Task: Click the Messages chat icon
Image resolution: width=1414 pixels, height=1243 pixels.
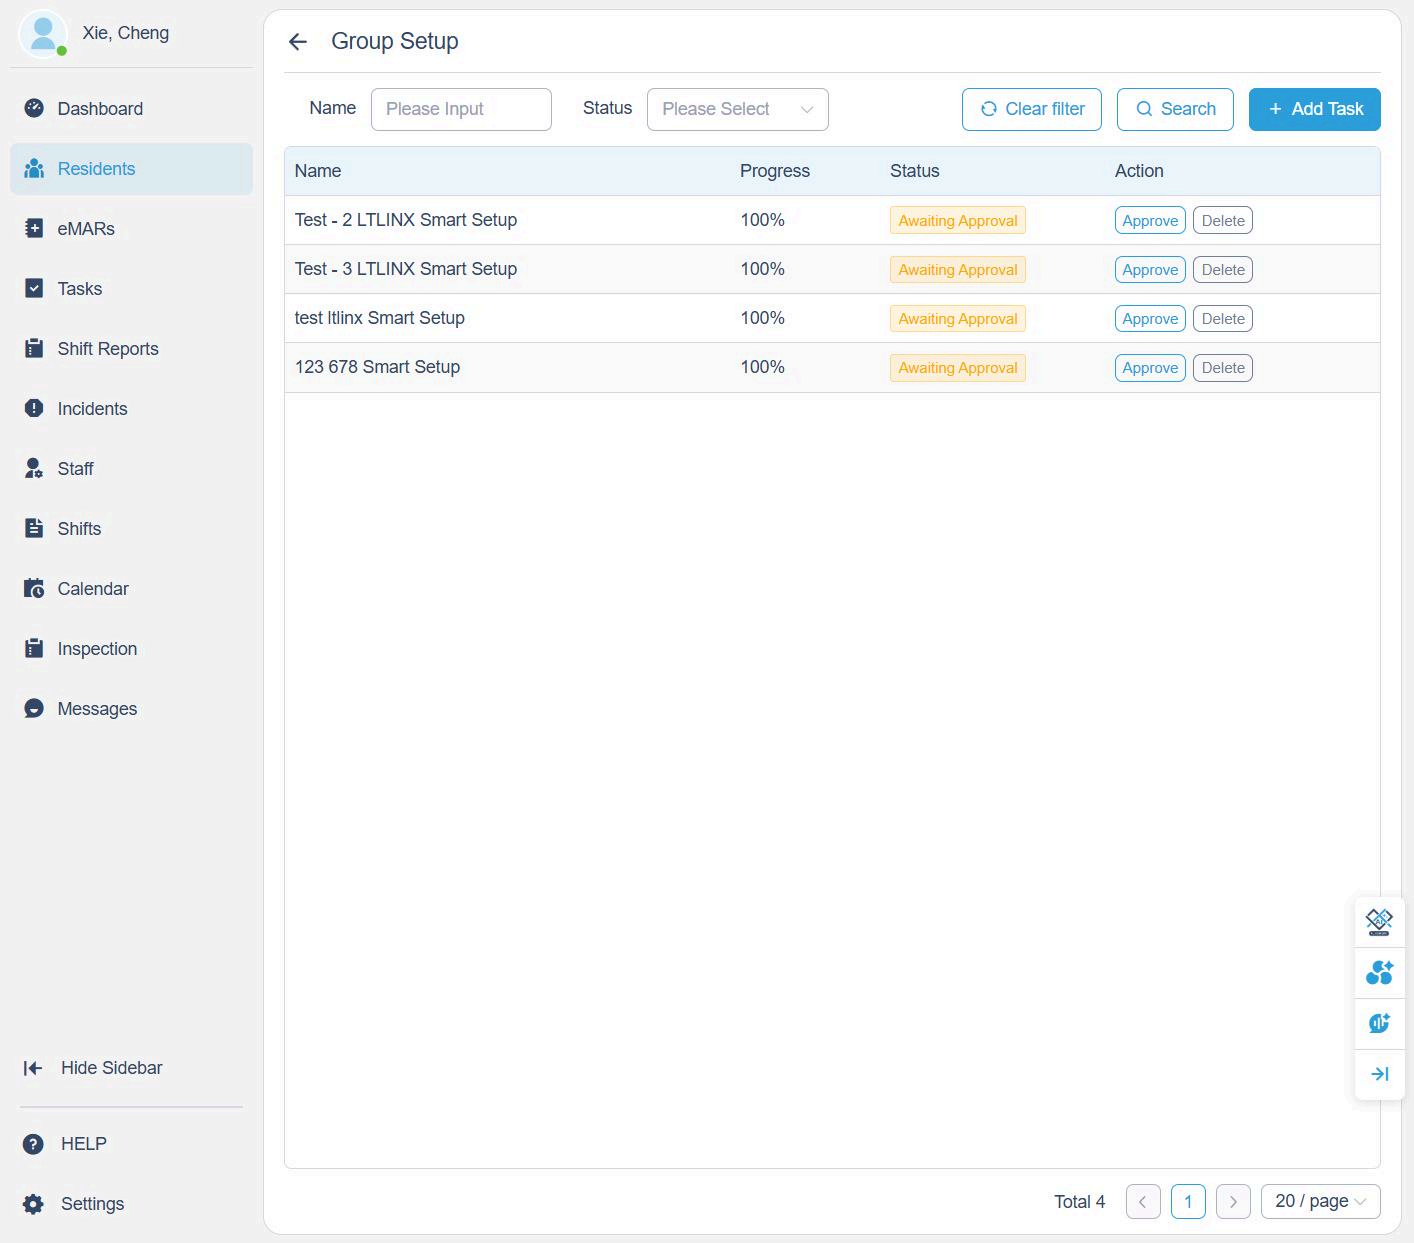Action: click(x=34, y=708)
